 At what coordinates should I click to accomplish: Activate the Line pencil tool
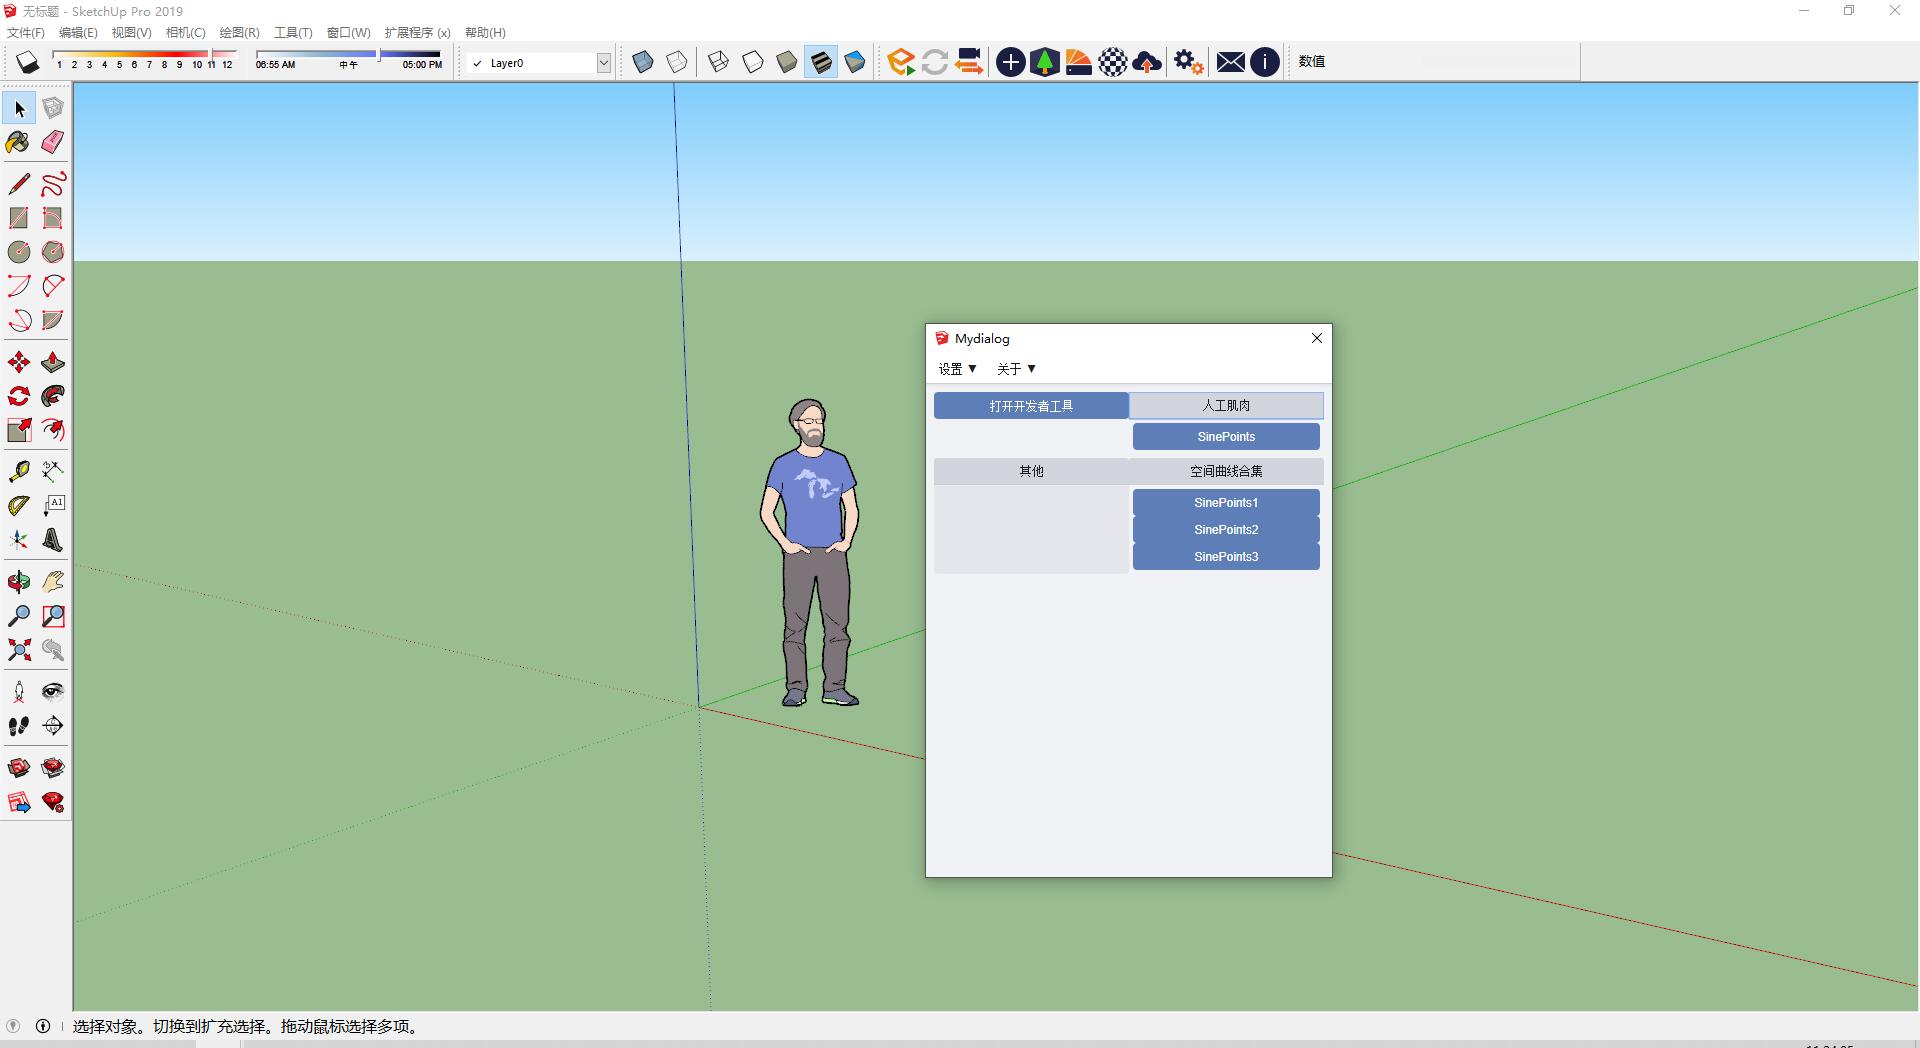click(x=19, y=184)
